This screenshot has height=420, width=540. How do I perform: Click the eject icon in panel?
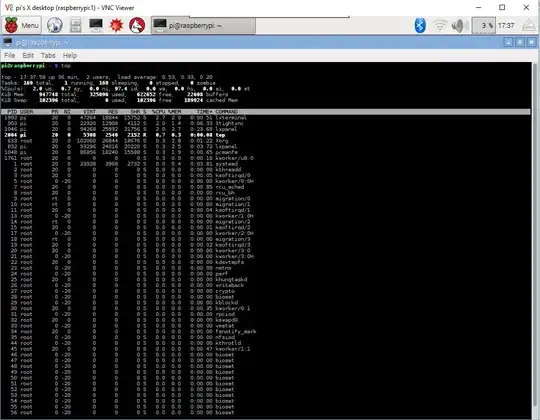(529, 25)
